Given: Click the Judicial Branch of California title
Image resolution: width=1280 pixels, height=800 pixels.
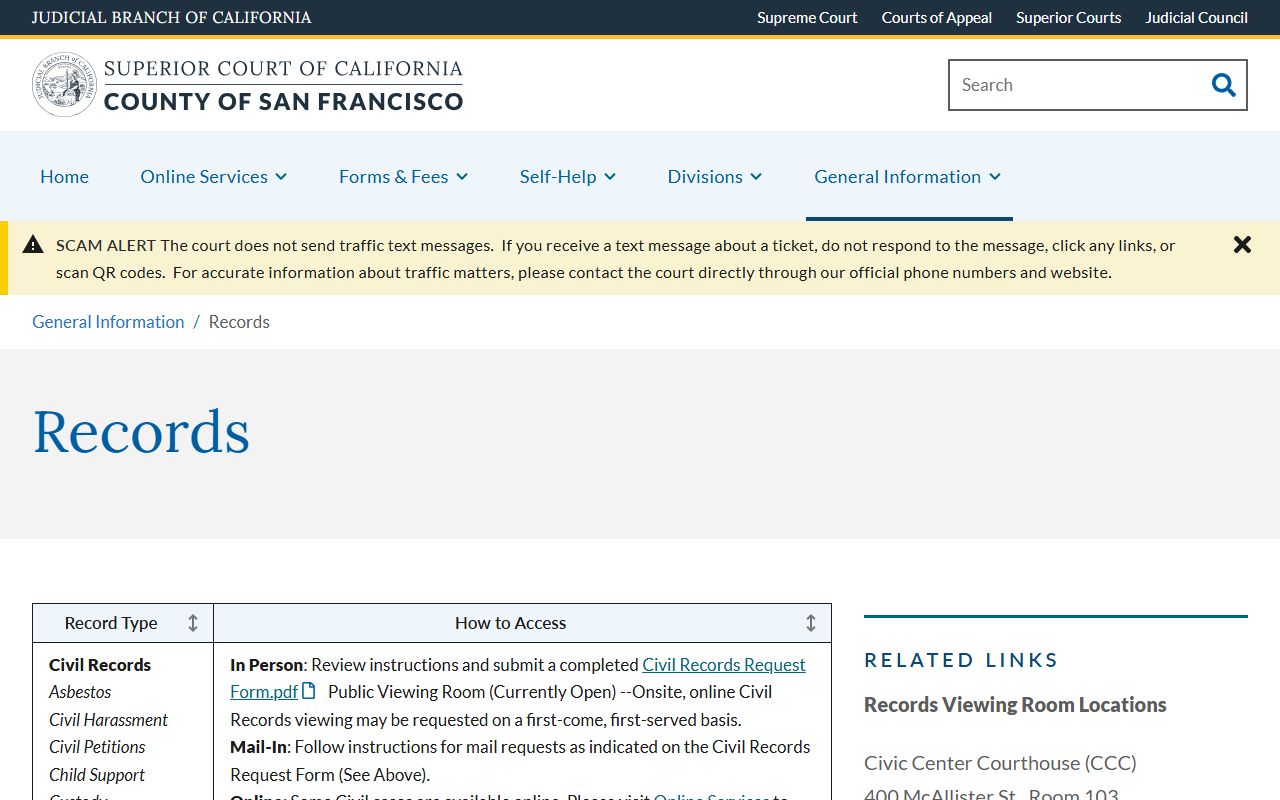Looking at the screenshot, I should click(x=171, y=17).
